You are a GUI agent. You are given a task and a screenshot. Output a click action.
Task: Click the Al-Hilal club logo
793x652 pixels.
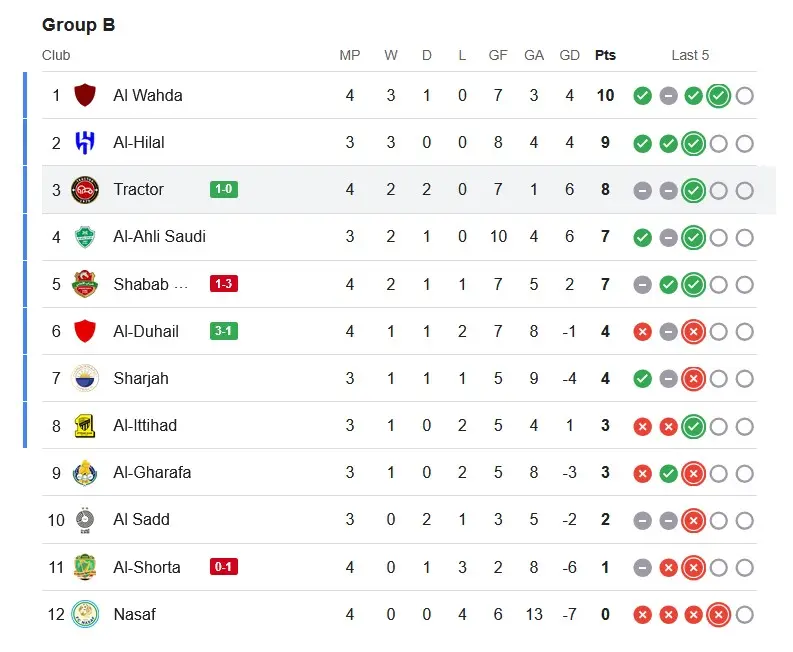point(85,143)
